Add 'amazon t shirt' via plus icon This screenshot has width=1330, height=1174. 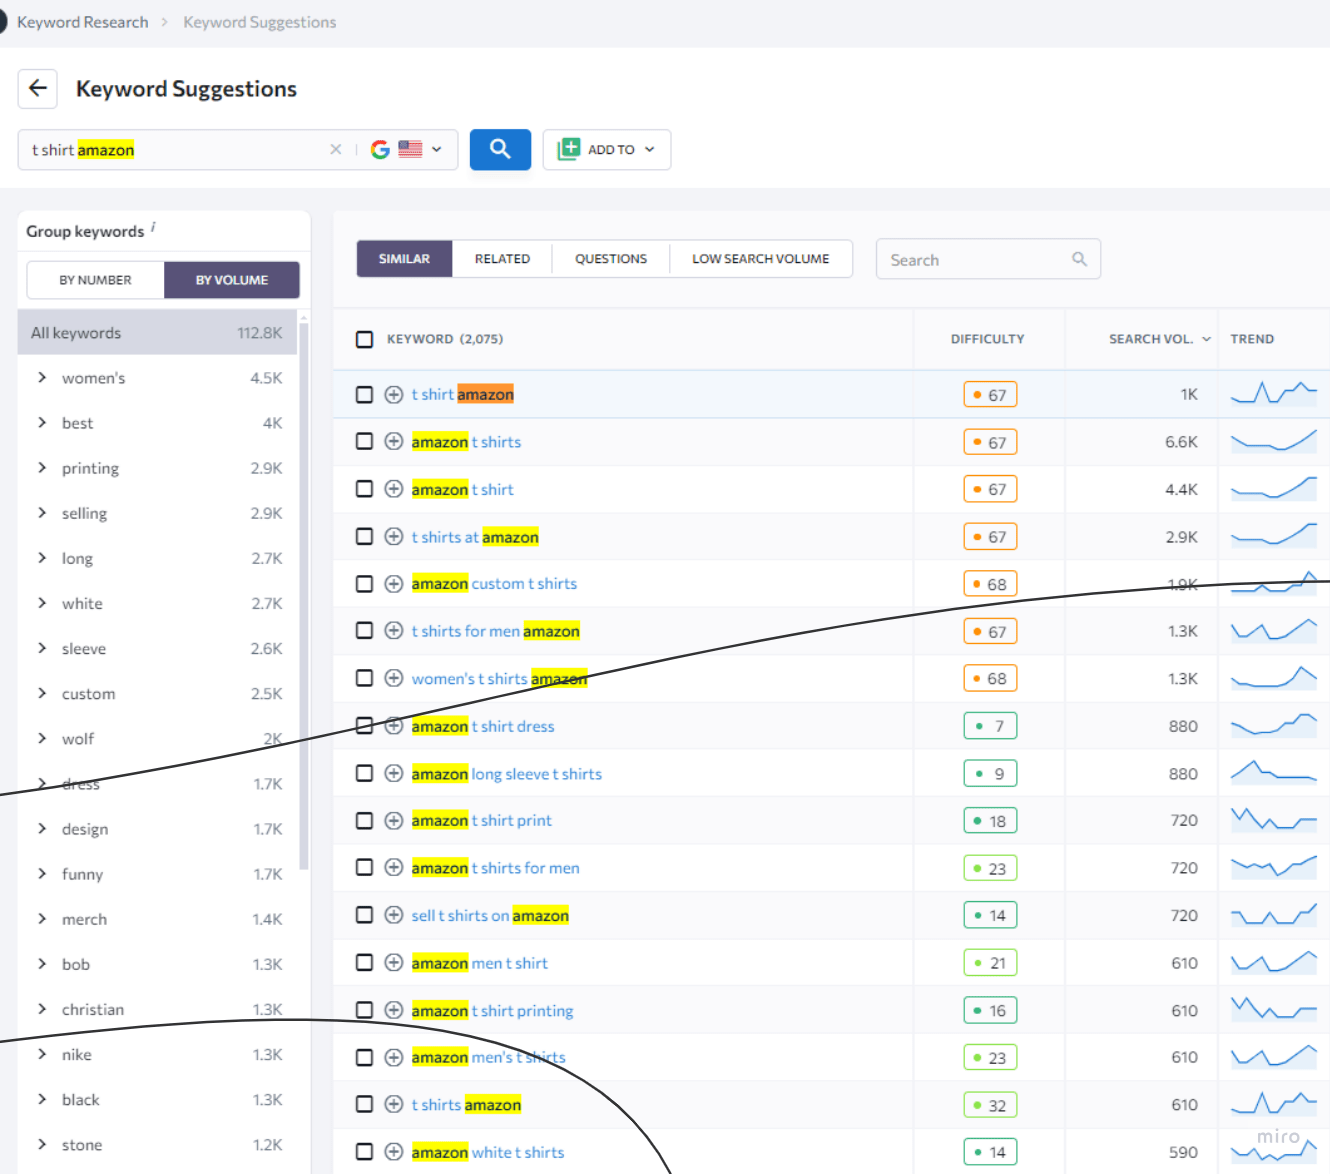(394, 489)
